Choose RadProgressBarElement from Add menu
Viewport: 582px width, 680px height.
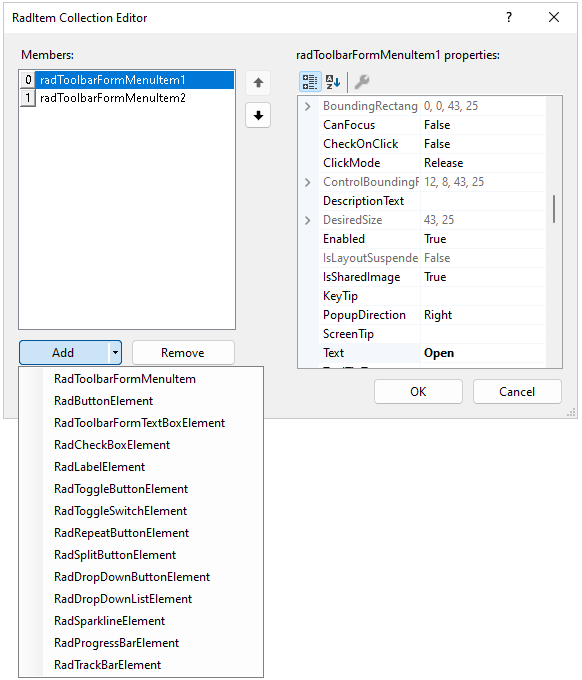(141, 643)
